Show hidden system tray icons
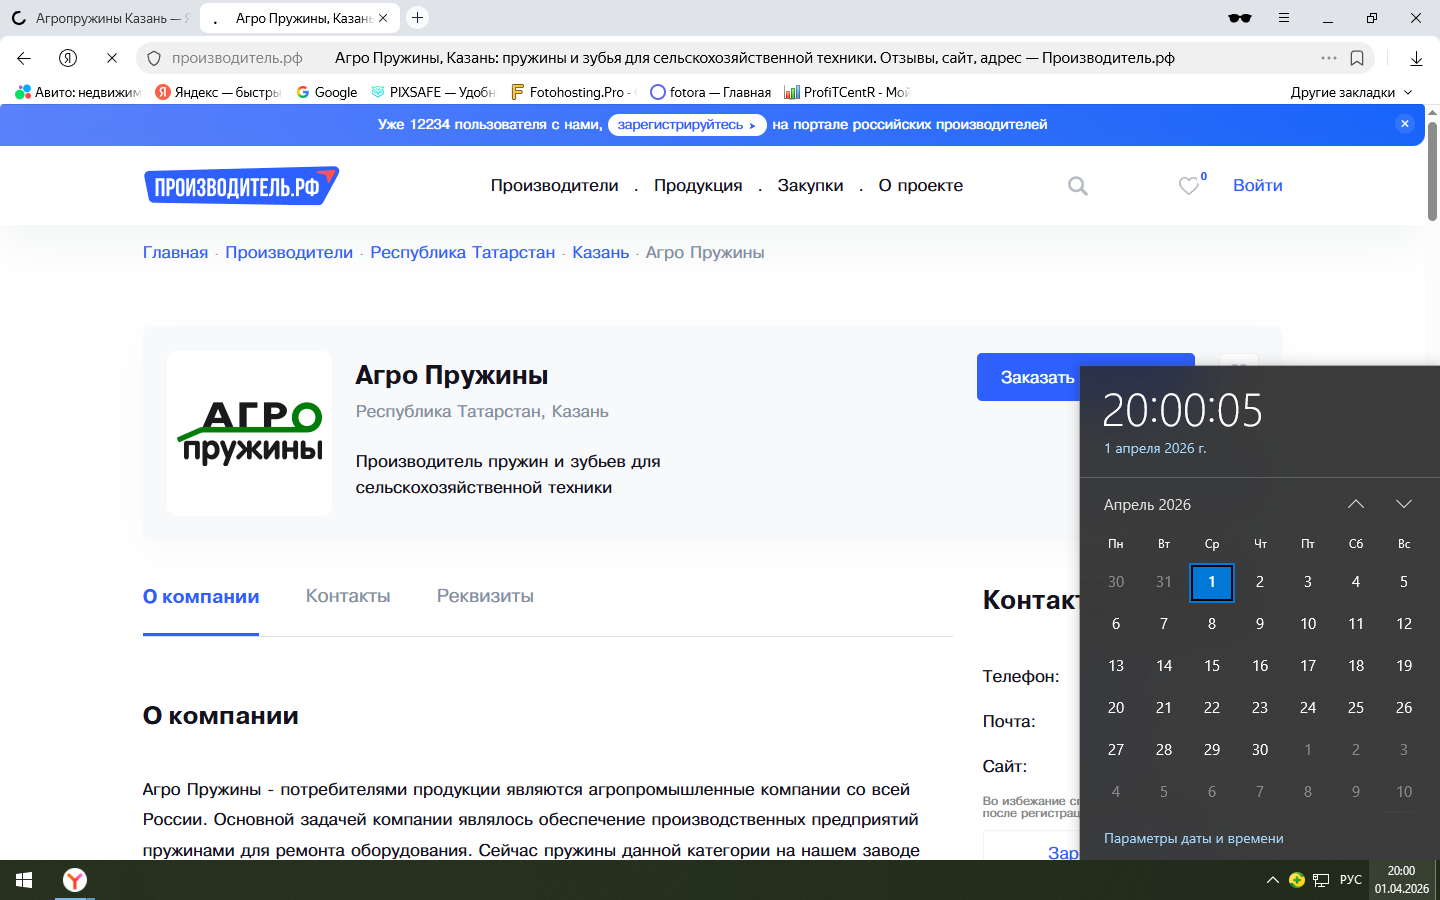 (1272, 880)
